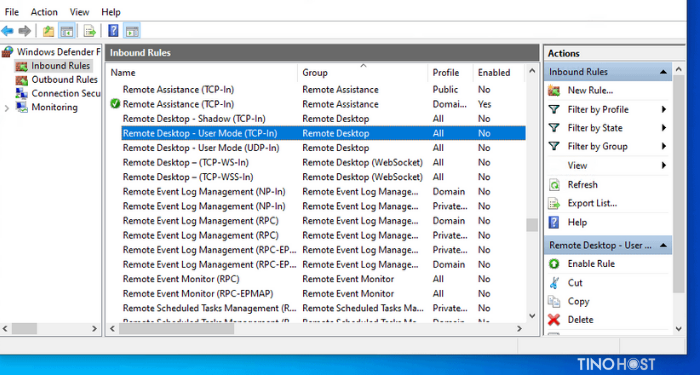Image resolution: width=700 pixels, height=375 pixels.
Task: Click New Rule... in Actions pane
Action: tap(590, 91)
